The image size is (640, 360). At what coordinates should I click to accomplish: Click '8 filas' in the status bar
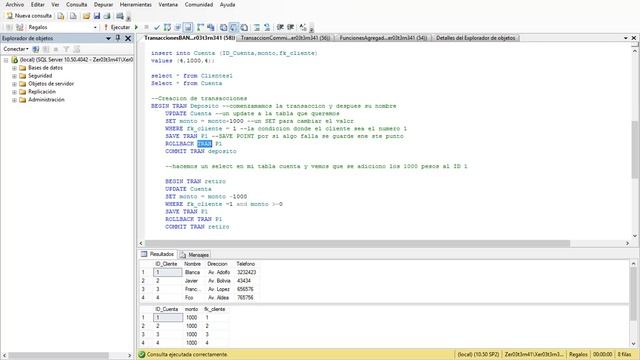pos(625,354)
